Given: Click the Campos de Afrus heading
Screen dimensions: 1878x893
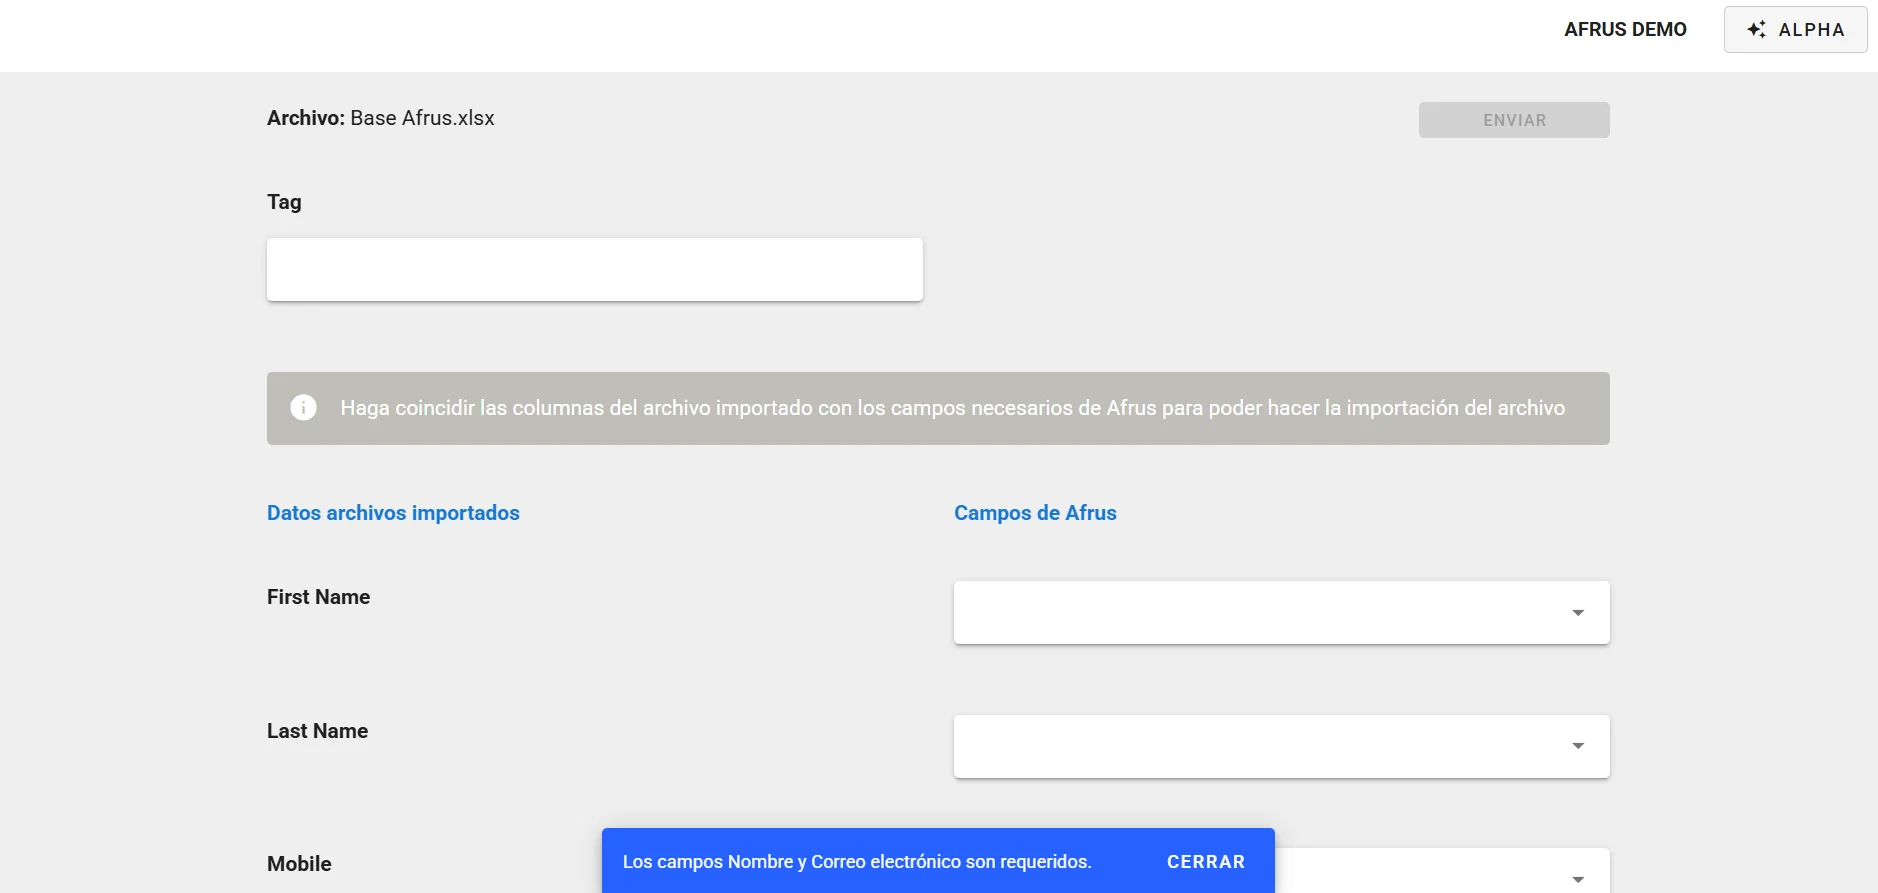Looking at the screenshot, I should [1035, 513].
